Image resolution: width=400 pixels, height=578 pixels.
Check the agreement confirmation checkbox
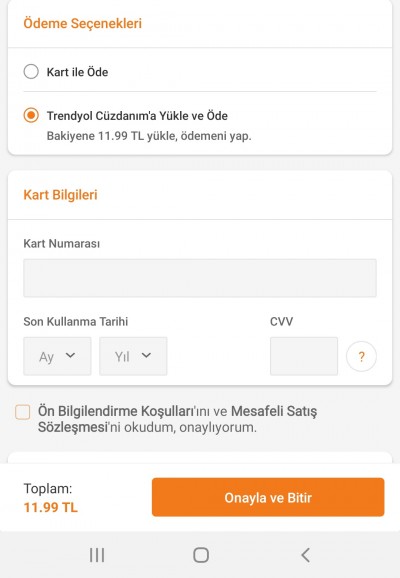click(22, 412)
